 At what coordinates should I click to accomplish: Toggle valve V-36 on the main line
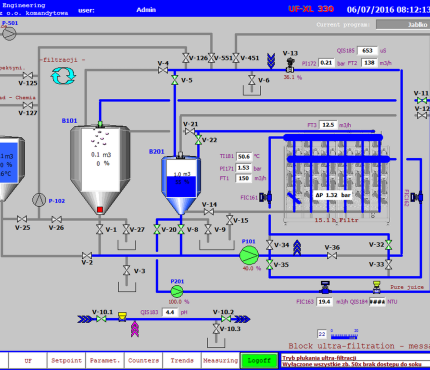coord(332,256)
